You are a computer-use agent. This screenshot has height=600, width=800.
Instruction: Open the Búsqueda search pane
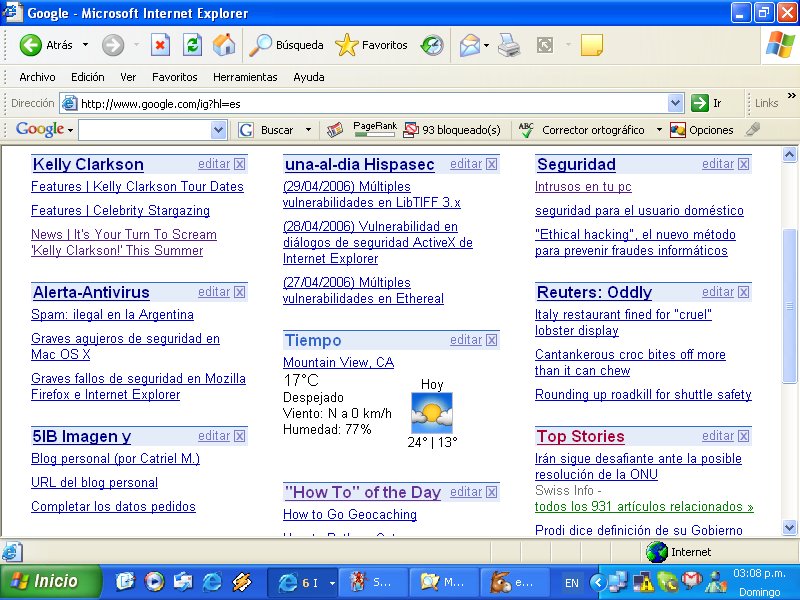coord(286,45)
